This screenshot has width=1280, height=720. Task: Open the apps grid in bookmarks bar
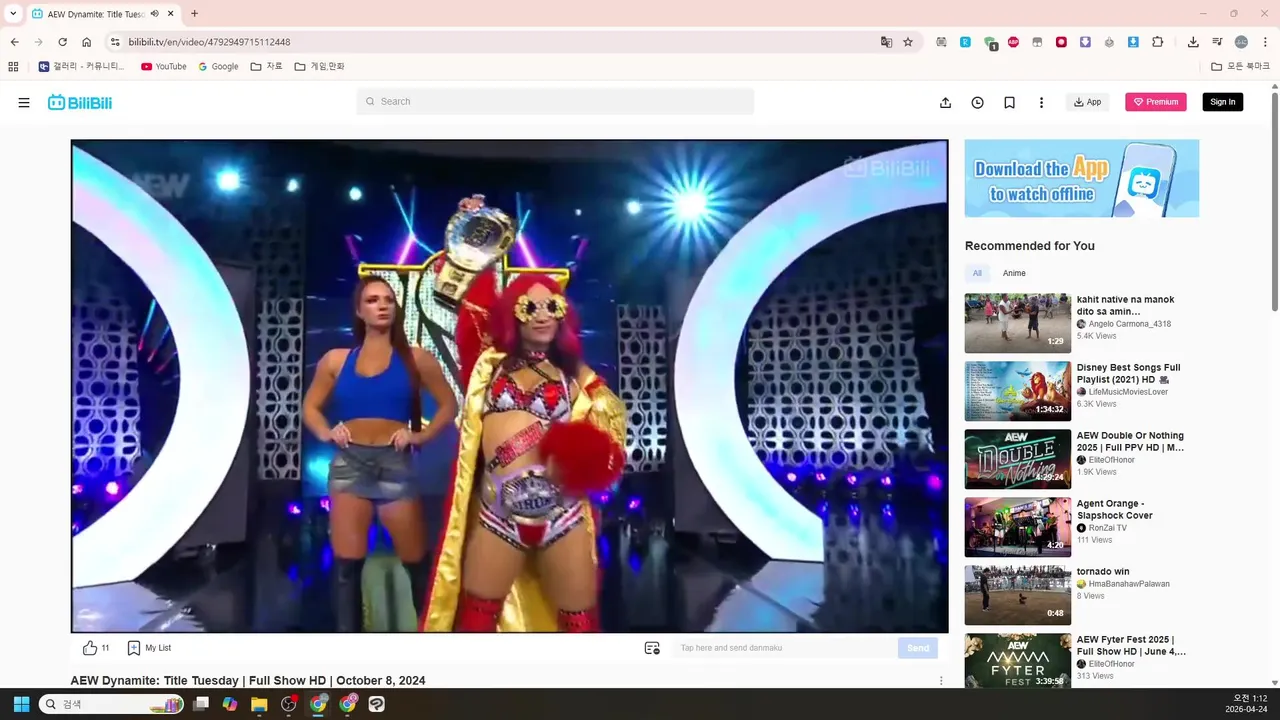click(x=13, y=67)
